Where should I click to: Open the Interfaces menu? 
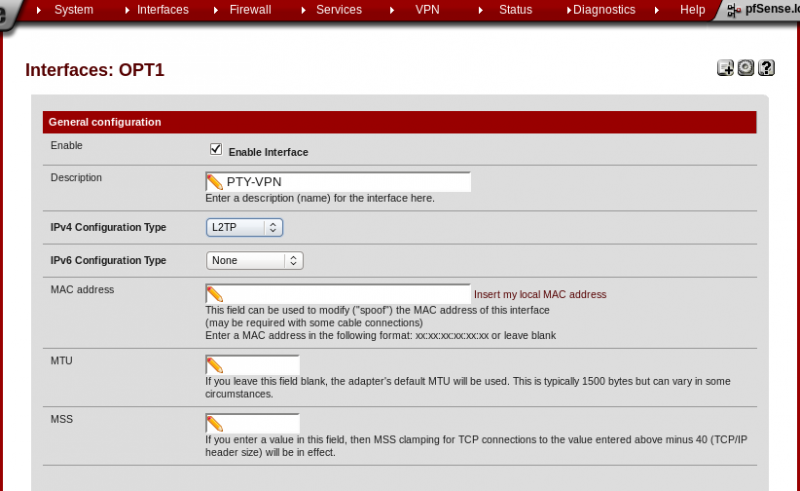[163, 10]
